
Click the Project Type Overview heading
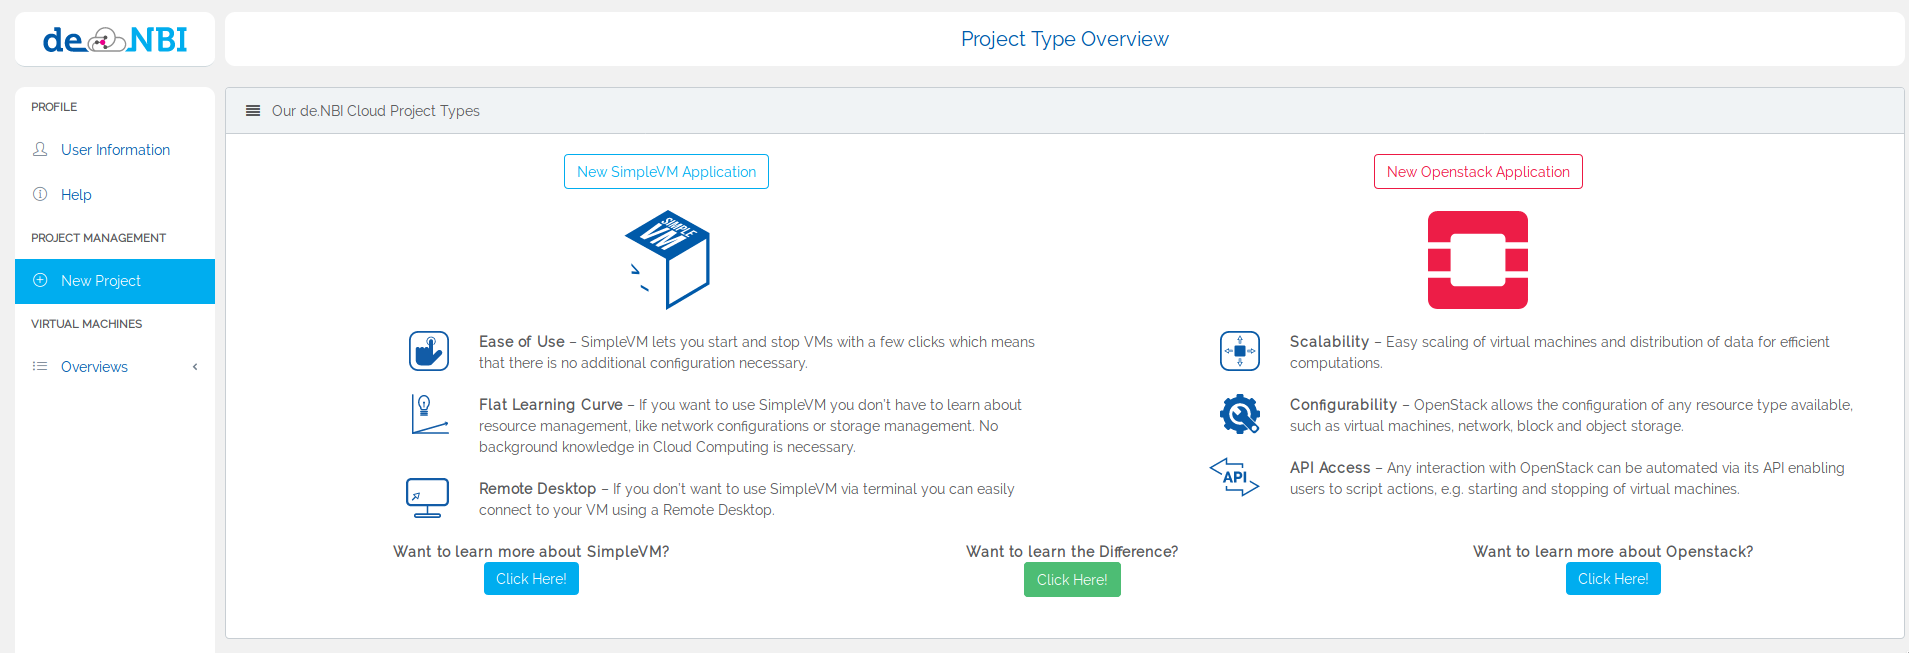pyautogui.click(x=1064, y=39)
